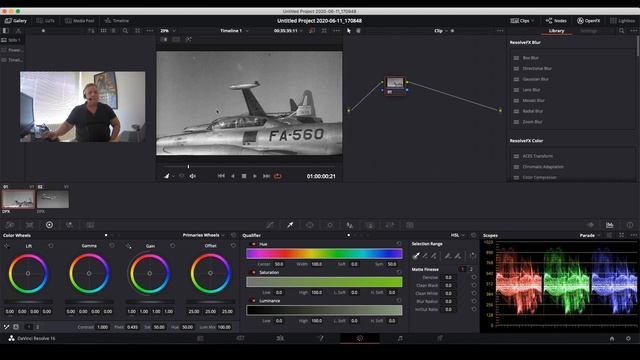The height and width of the screenshot is (360, 640).
Task: Select the Chromatic Adaptation effect
Action: point(543,167)
